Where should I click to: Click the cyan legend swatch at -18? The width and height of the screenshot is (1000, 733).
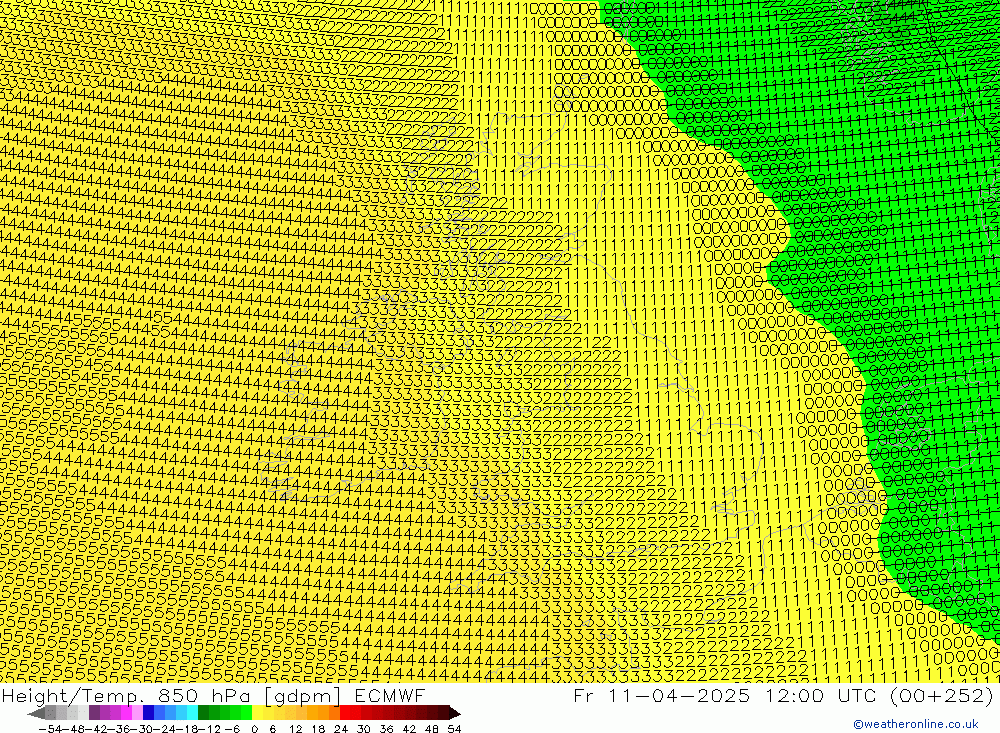pos(192,714)
